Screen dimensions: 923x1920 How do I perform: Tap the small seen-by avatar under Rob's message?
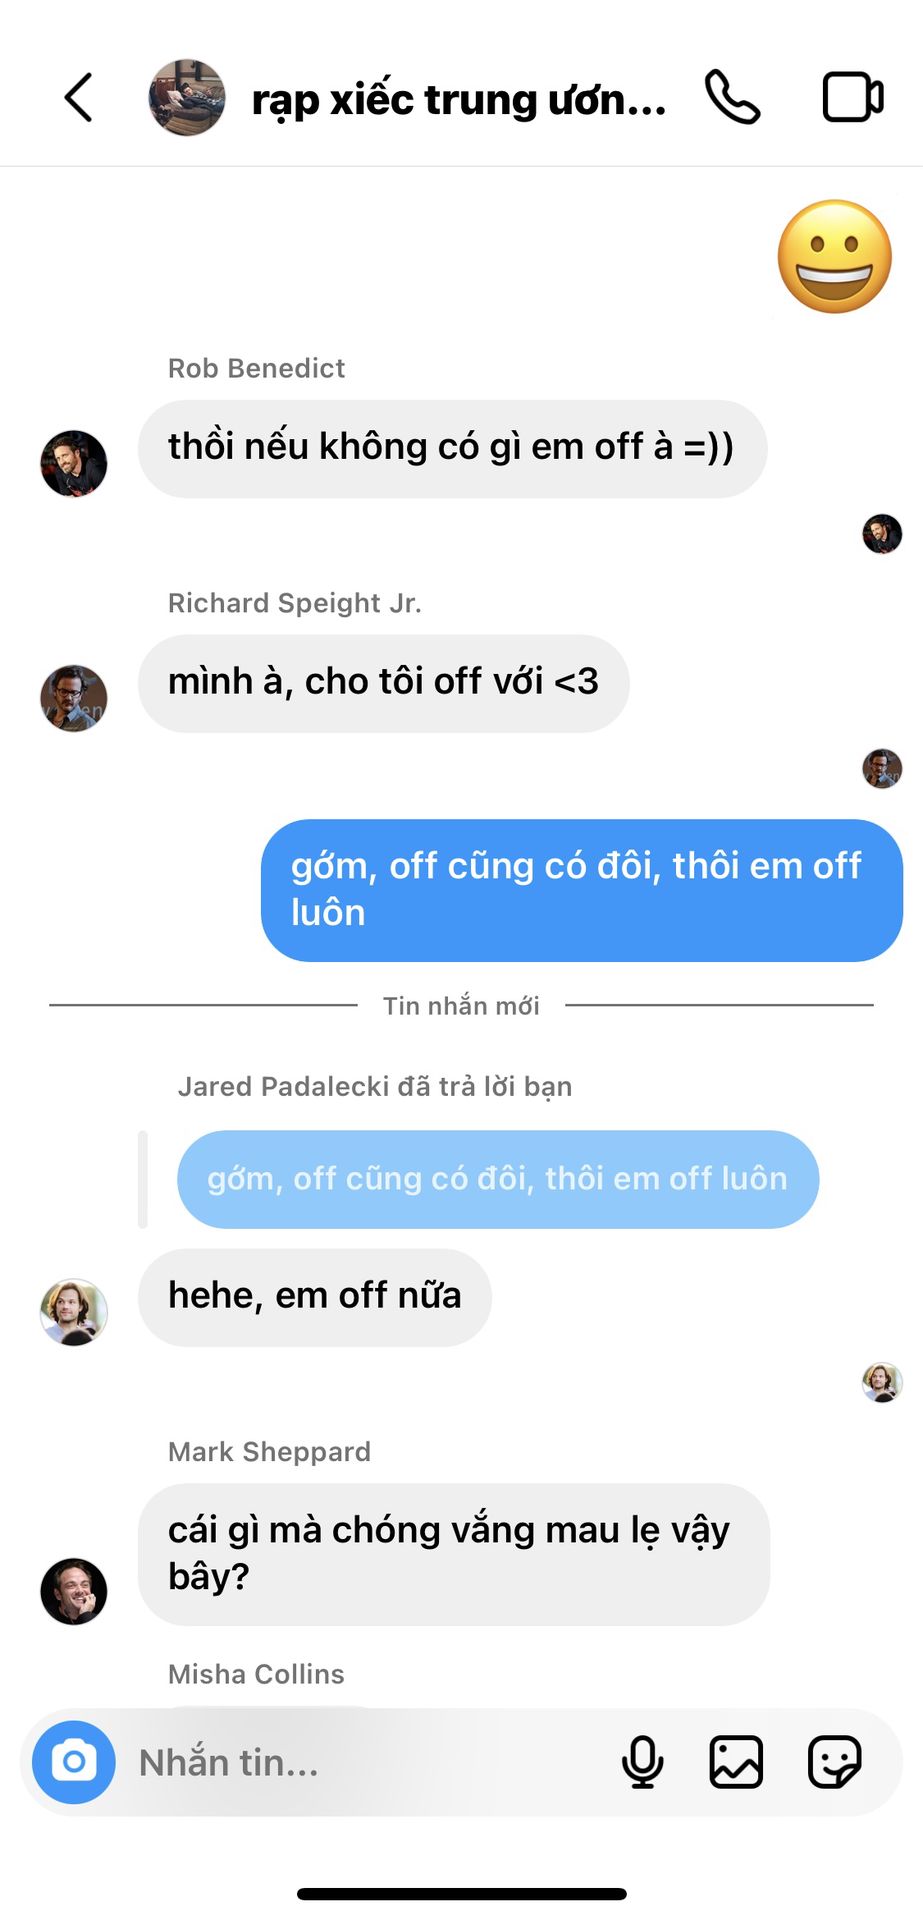click(882, 534)
